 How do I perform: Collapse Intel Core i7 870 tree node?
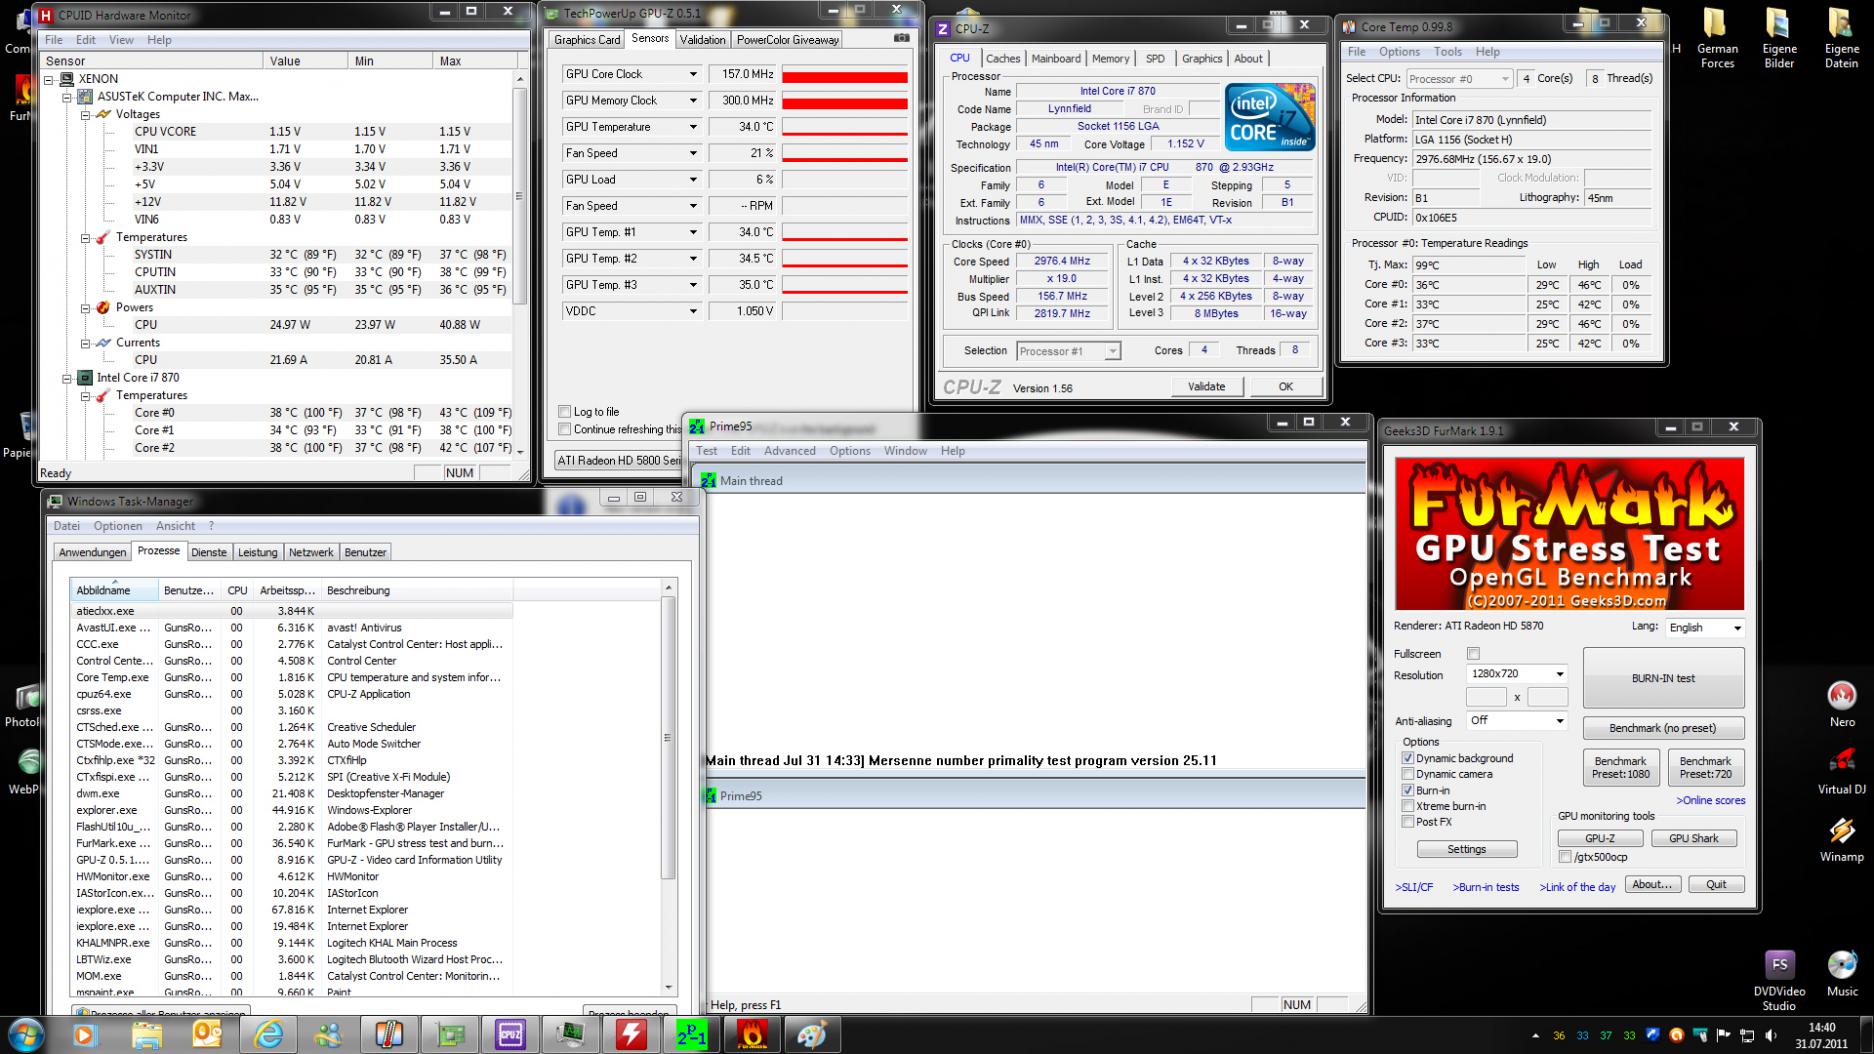point(67,378)
